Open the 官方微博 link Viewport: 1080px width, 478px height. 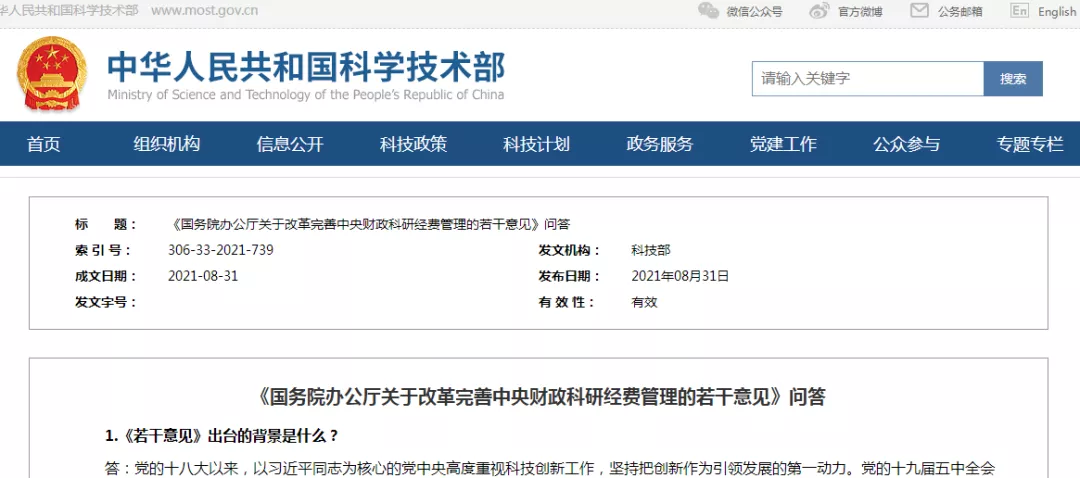click(x=860, y=12)
